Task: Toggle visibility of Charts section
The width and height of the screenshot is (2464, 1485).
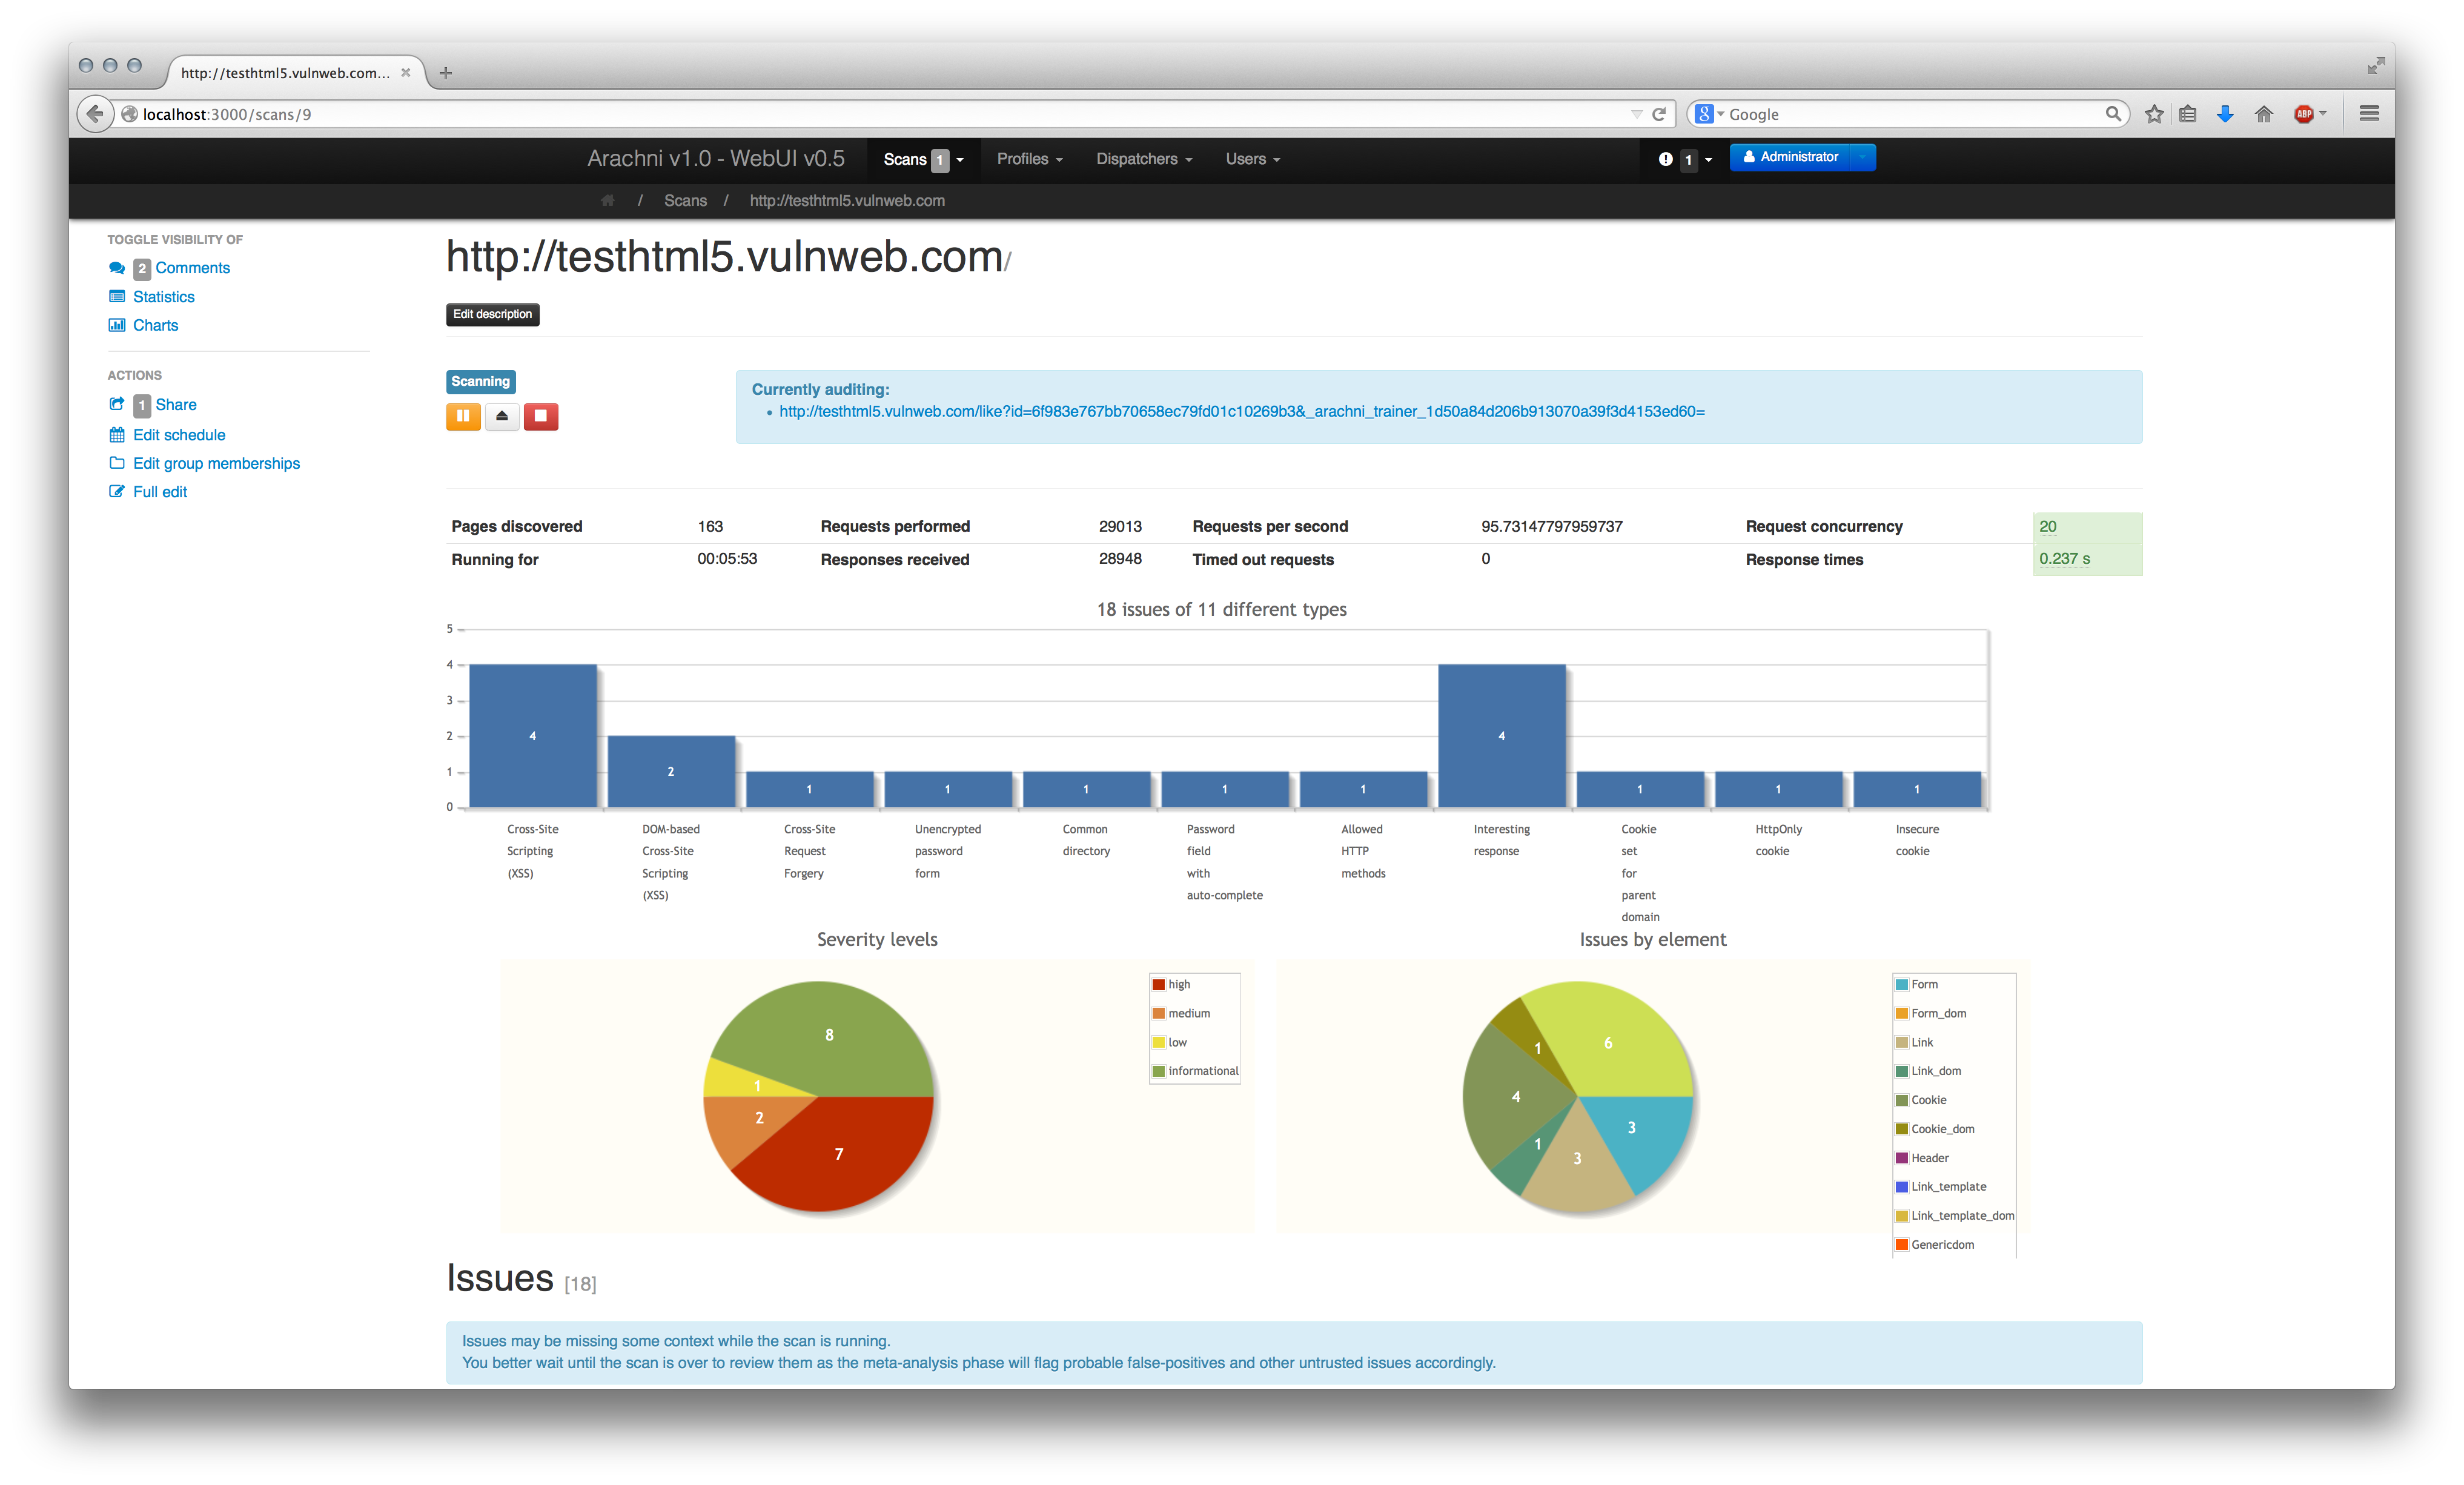Action: tap(156, 326)
